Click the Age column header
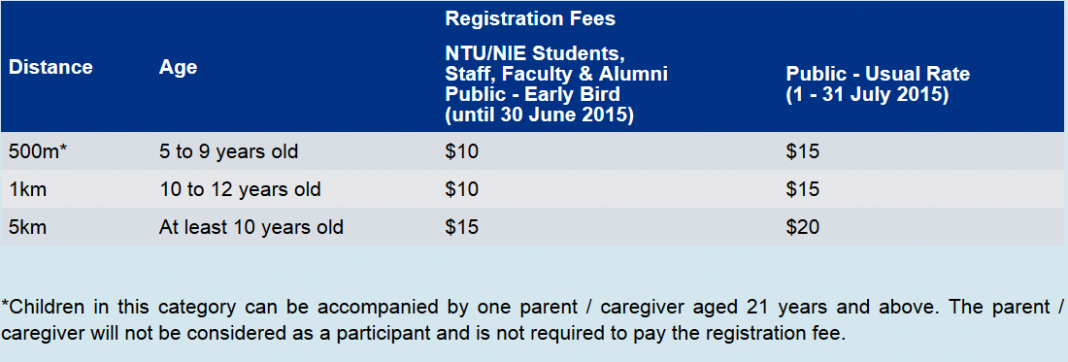The image size is (1068, 362). click(178, 67)
